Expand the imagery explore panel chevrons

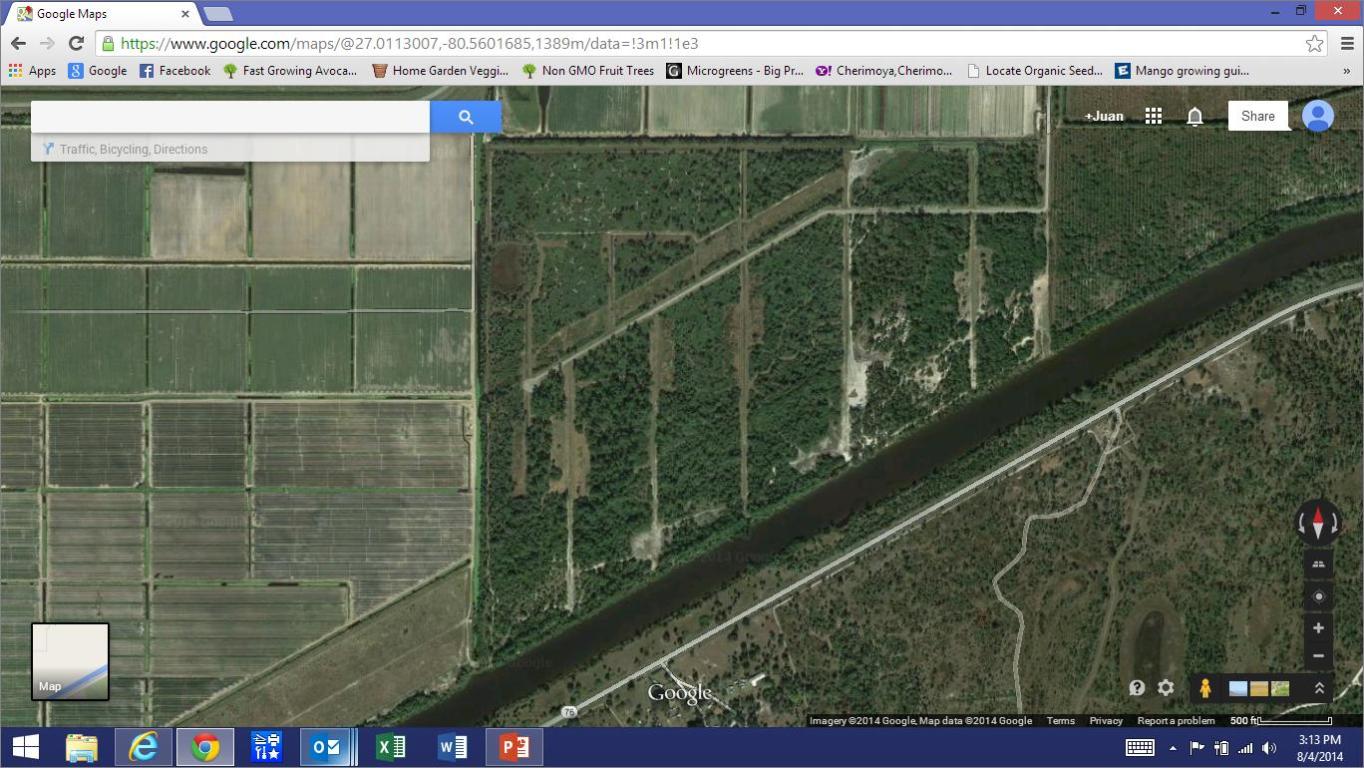1319,688
